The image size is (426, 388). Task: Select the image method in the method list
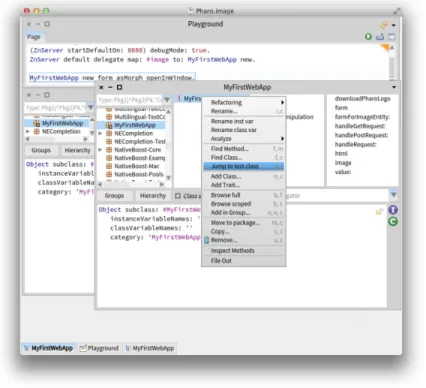[x=343, y=163]
